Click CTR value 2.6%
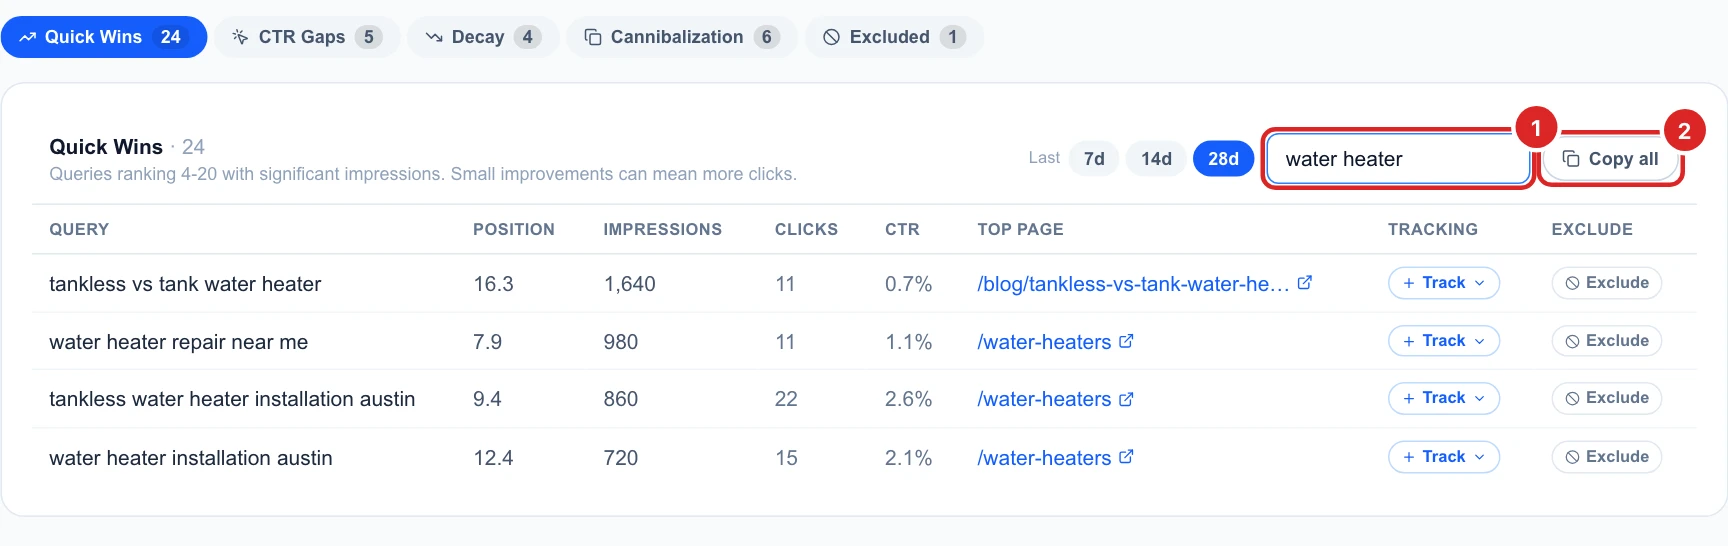 pyautogui.click(x=908, y=399)
